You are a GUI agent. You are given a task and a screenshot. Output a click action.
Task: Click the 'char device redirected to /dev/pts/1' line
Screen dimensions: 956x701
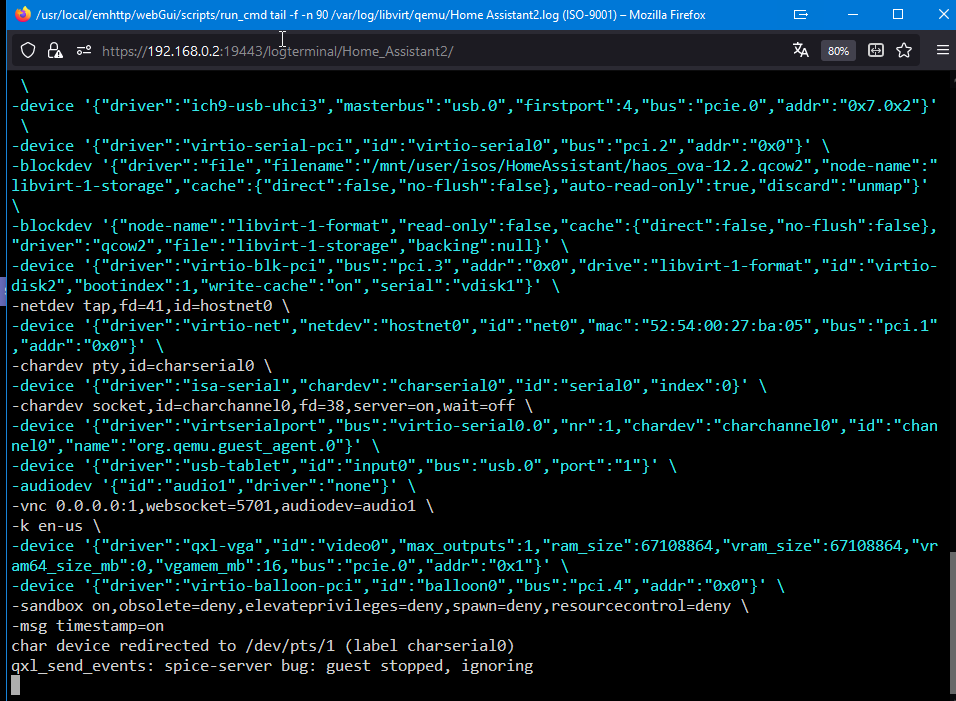263,646
